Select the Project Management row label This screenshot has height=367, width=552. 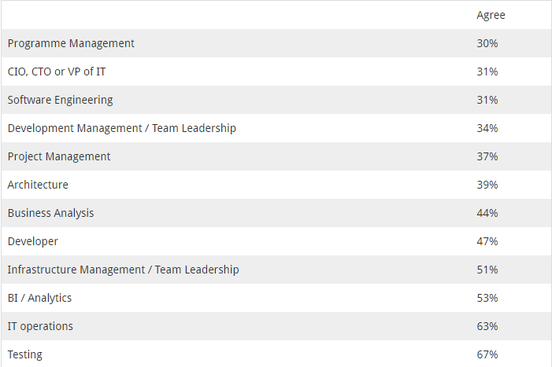[x=59, y=157]
